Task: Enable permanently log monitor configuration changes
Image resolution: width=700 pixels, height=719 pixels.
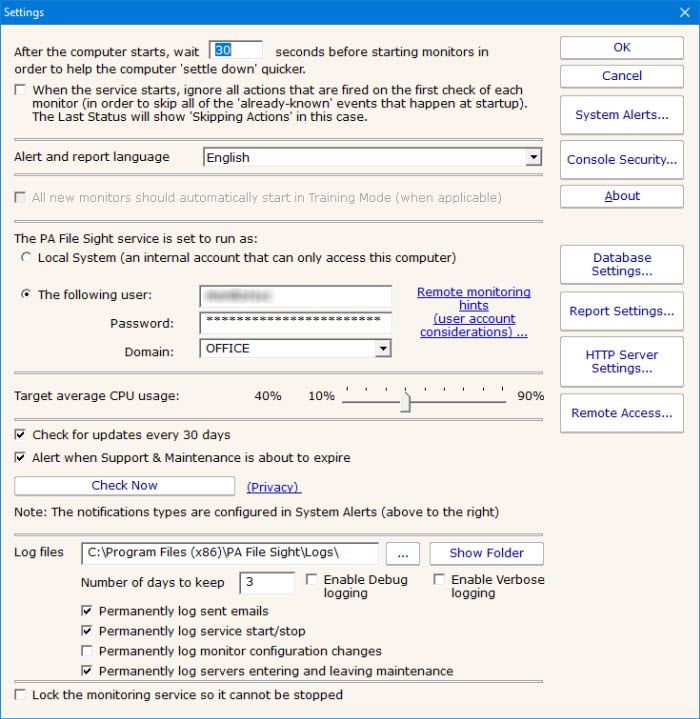Action: pos(87,651)
